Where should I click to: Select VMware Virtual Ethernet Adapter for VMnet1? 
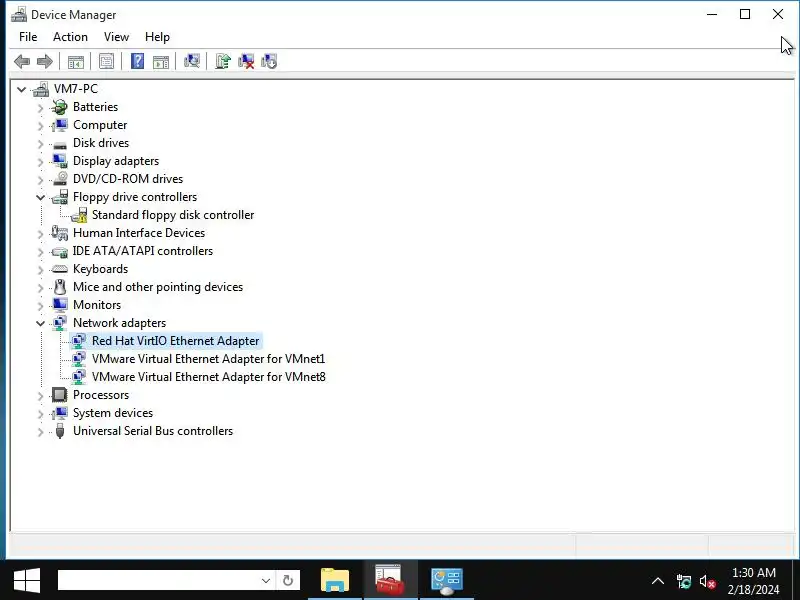click(208, 359)
